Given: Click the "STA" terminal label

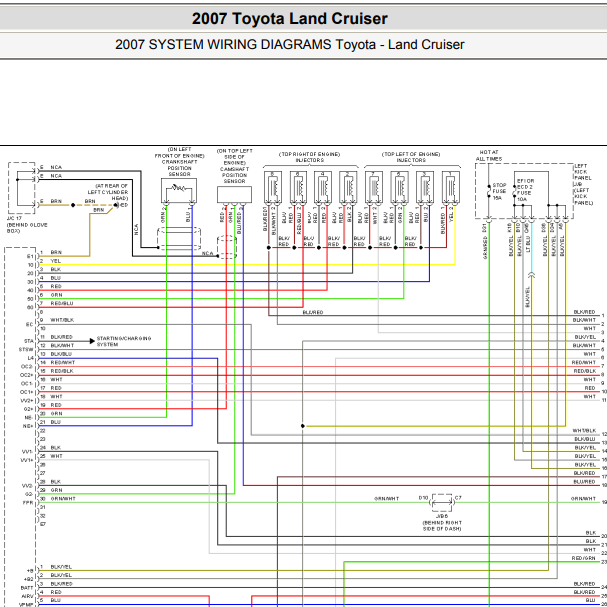Looking at the screenshot, I should pyautogui.click(x=29, y=341).
